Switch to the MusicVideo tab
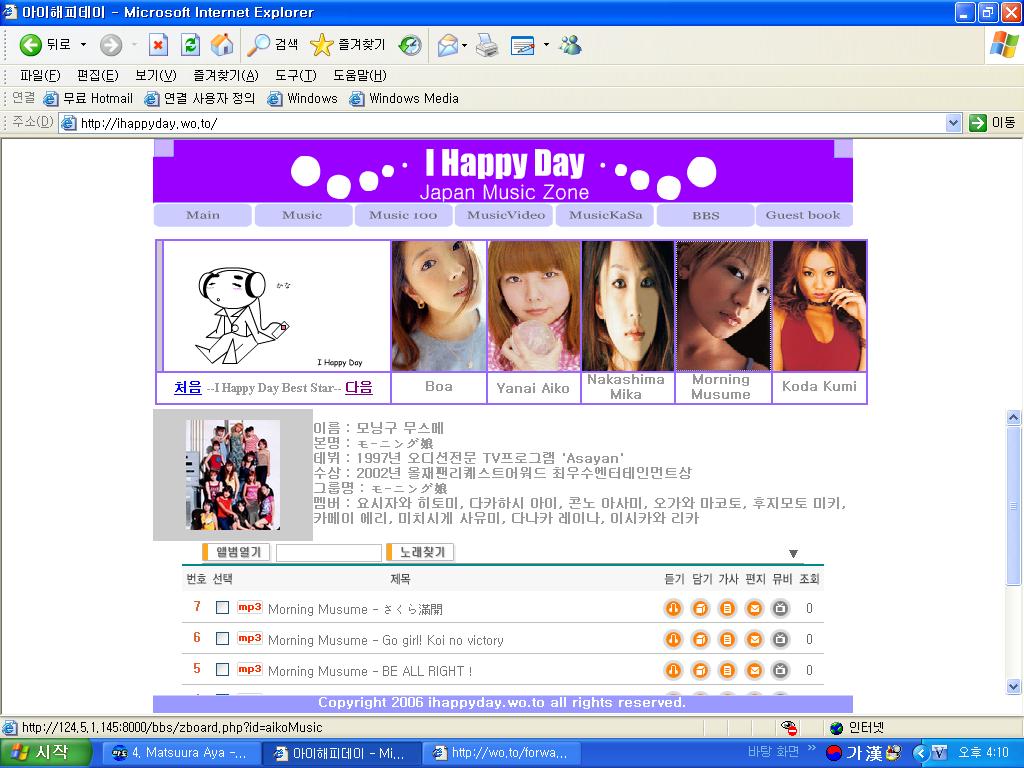The image size is (1024, 768). [x=506, y=215]
